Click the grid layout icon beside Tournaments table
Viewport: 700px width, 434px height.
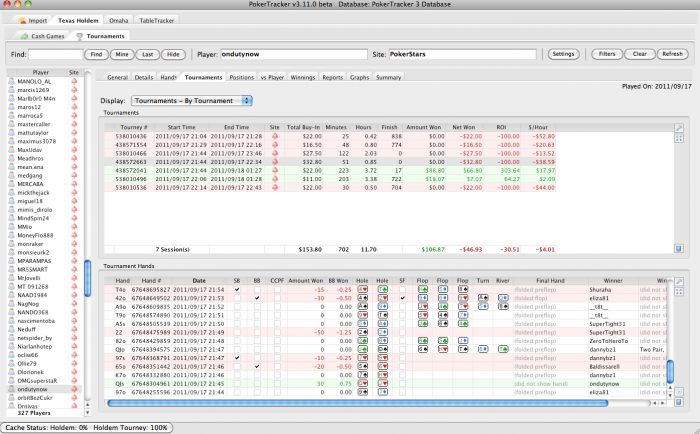pyautogui.click(x=679, y=139)
